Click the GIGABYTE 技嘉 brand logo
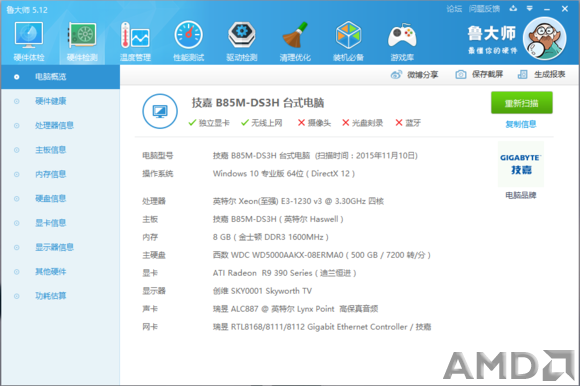Image resolution: width=580 pixels, height=386 pixels. point(521,164)
